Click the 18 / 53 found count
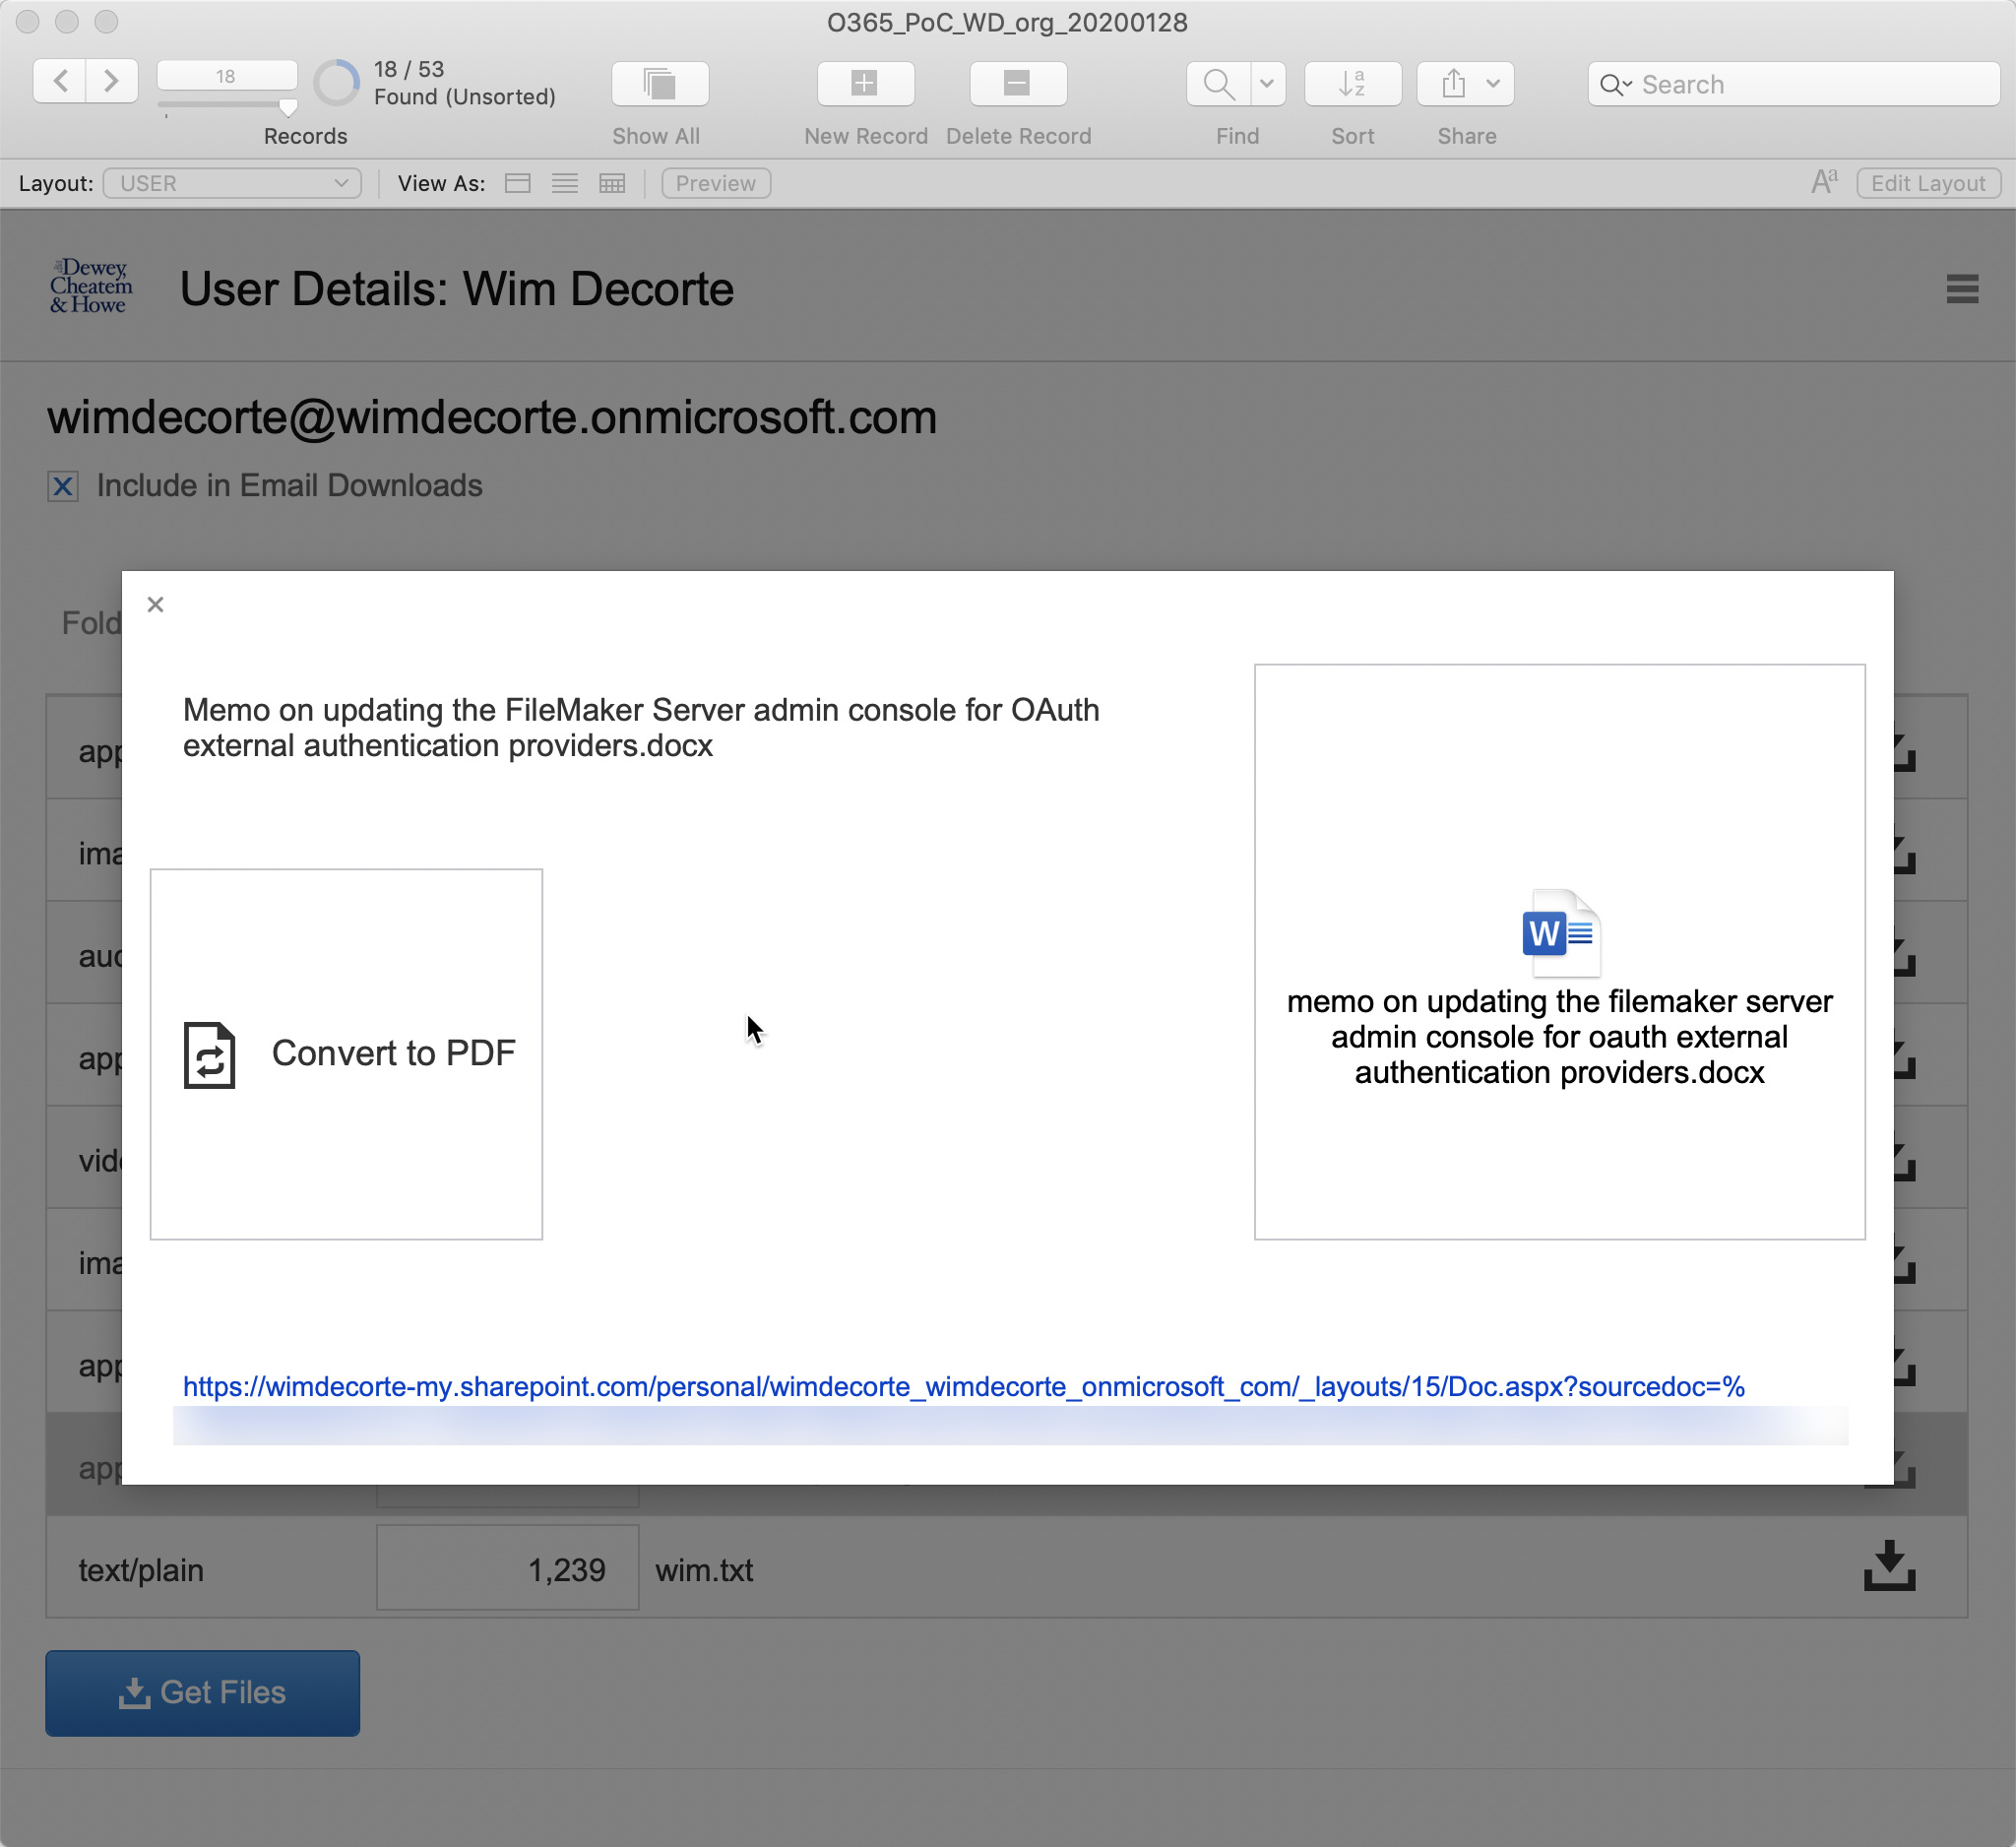2016x1847 pixels. pyautogui.click(x=409, y=69)
